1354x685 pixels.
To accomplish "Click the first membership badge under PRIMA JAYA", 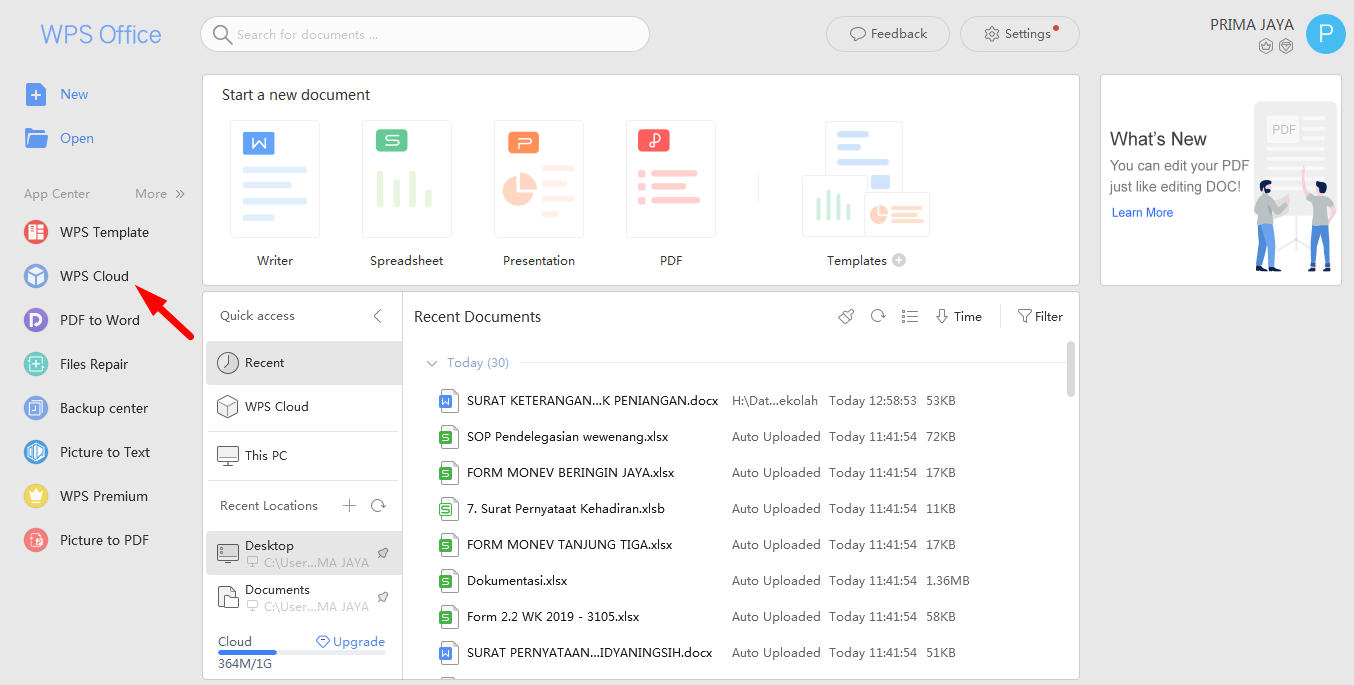I will [1266, 46].
